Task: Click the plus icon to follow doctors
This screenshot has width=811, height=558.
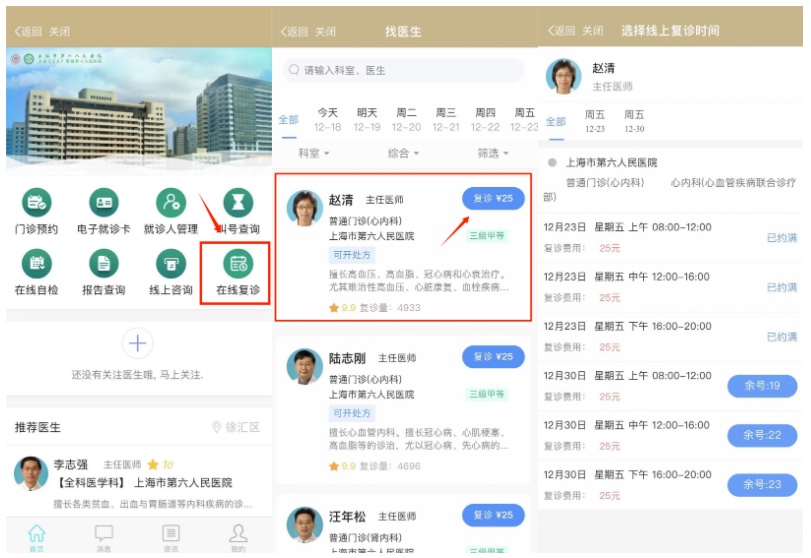Action: point(137,344)
